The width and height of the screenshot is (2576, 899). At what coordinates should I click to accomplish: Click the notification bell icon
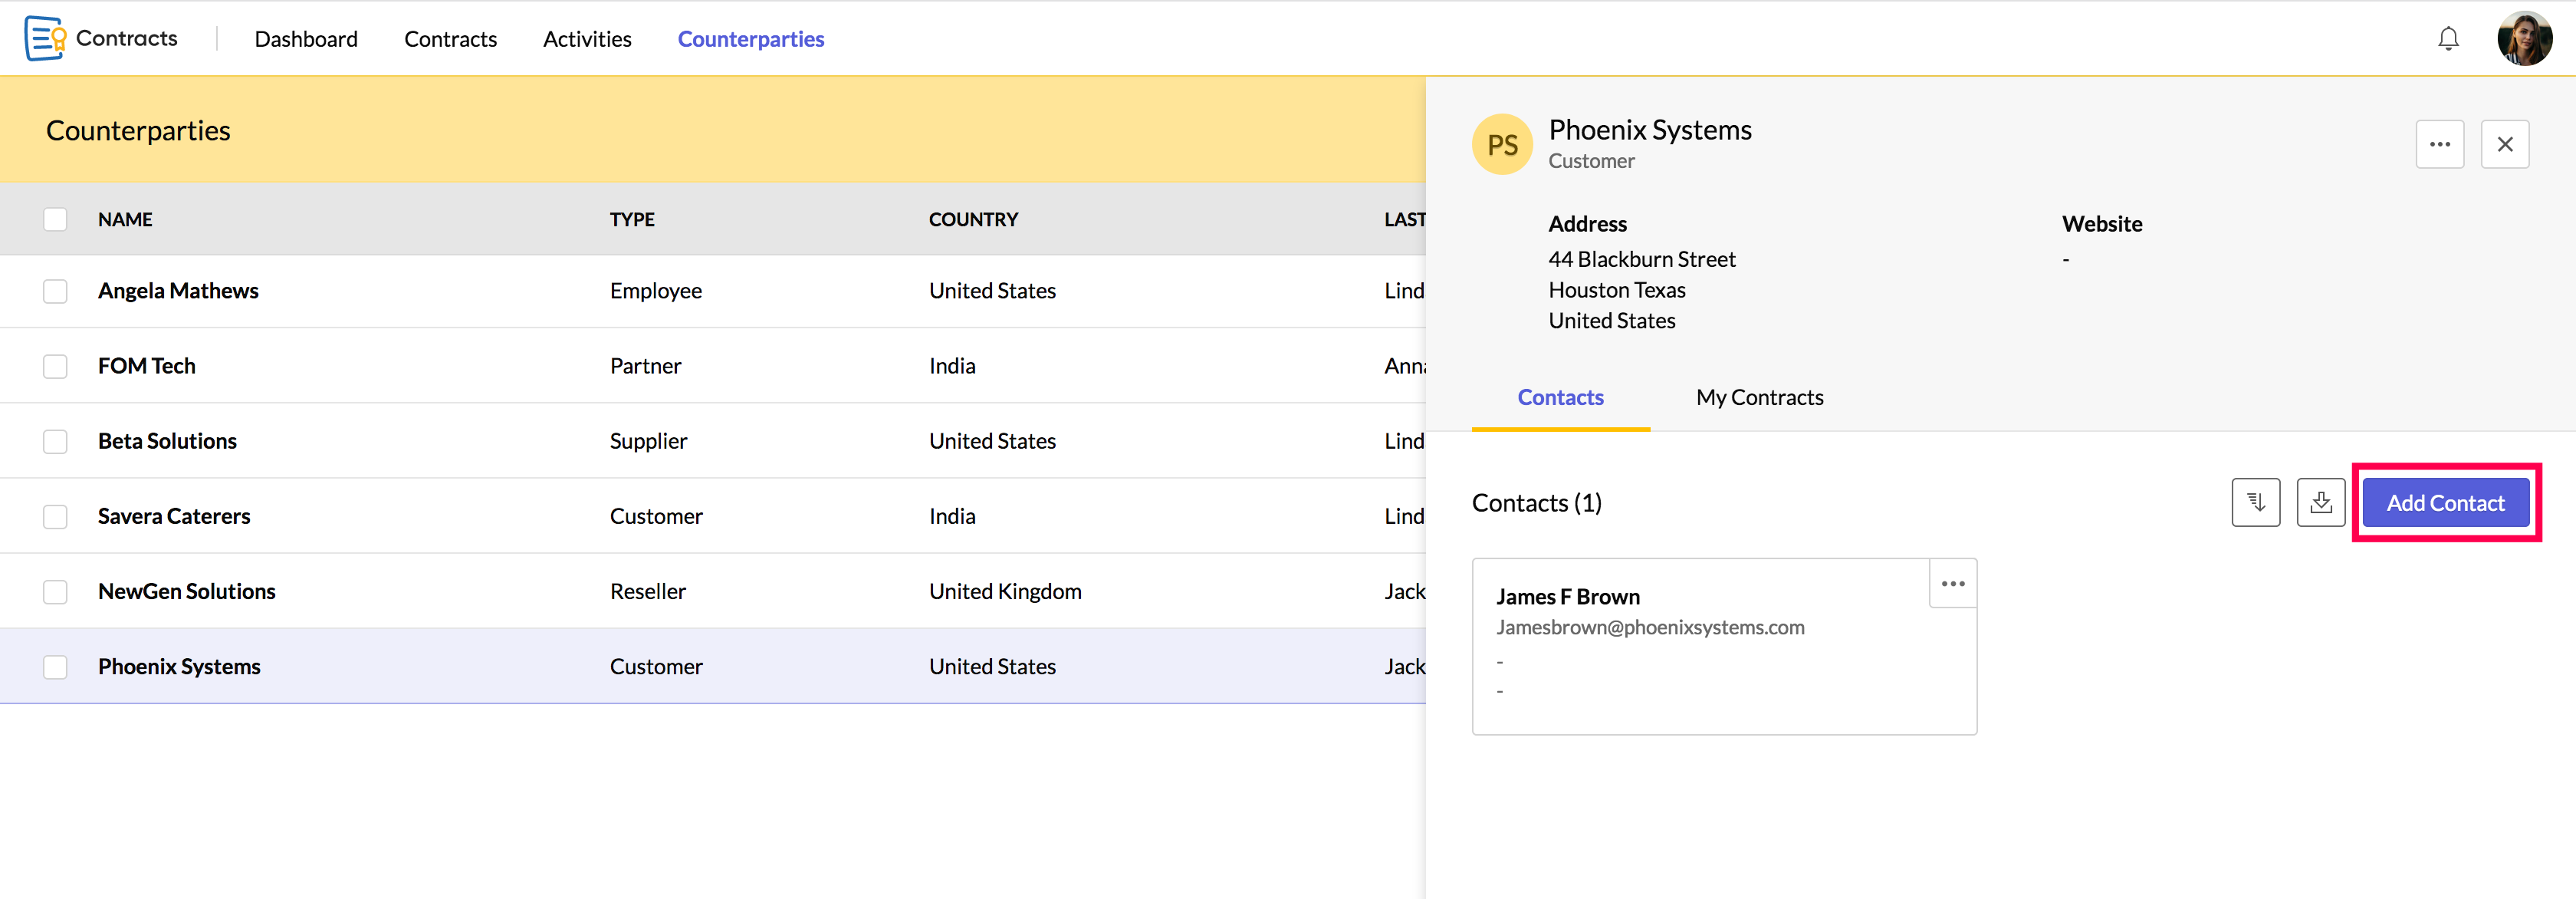click(x=2447, y=39)
